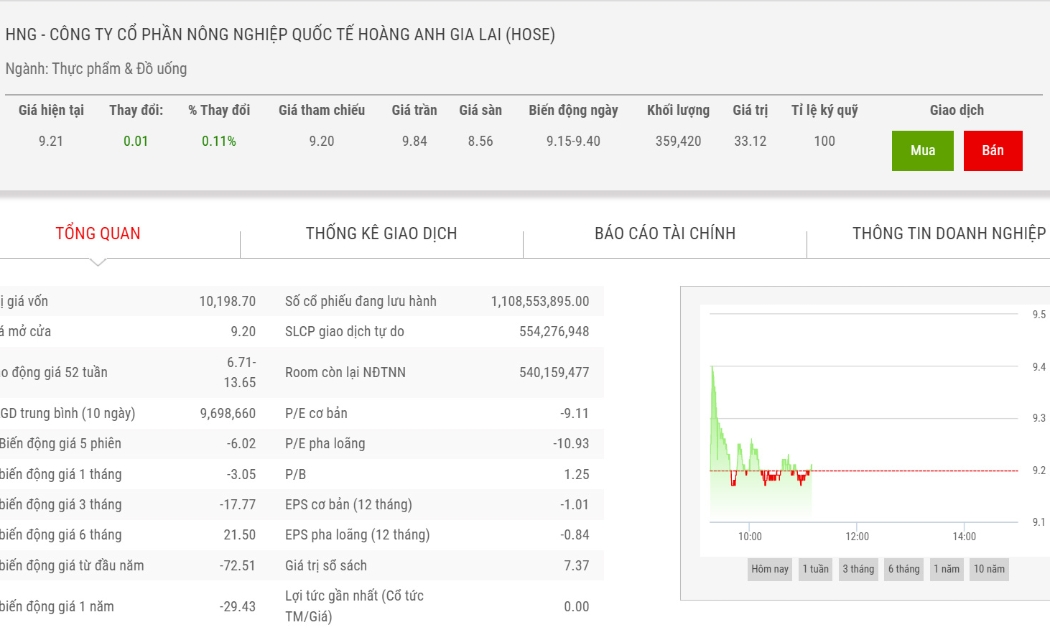Click the P/E pha loãng value -10.93

point(571,443)
